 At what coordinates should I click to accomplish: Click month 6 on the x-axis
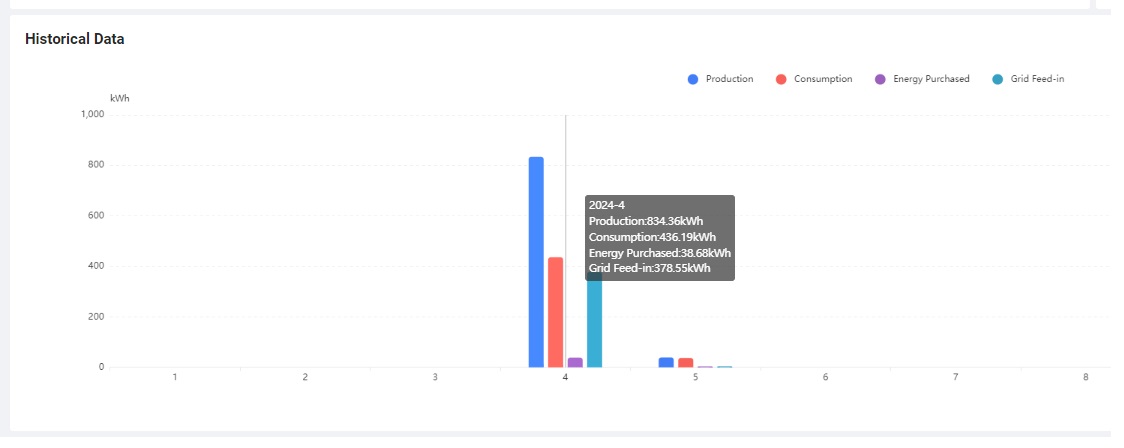click(x=825, y=377)
